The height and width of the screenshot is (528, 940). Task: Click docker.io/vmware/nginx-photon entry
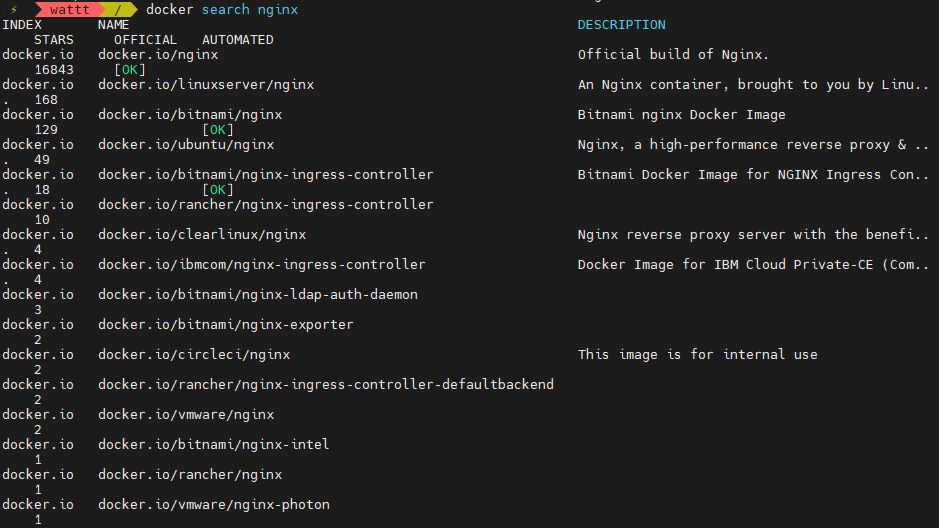click(213, 504)
